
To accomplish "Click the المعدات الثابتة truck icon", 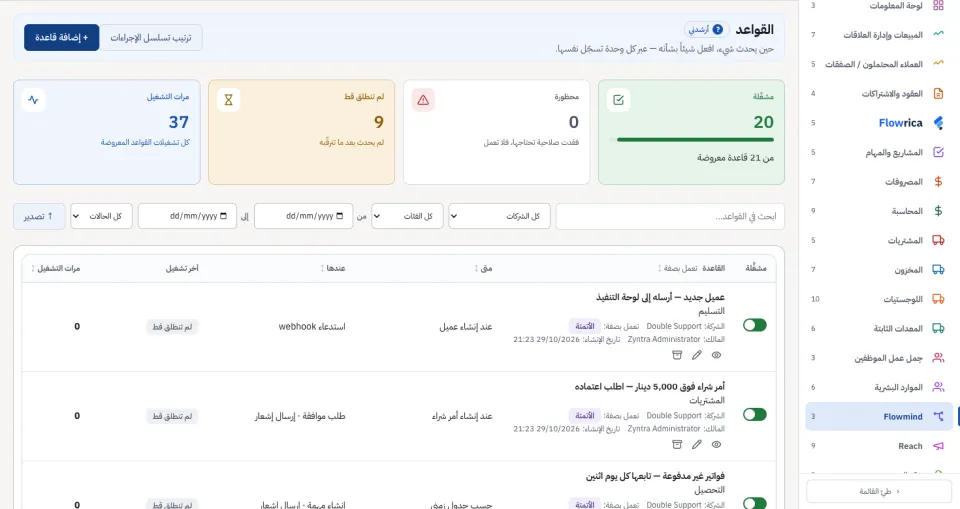I will click(938, 328).
